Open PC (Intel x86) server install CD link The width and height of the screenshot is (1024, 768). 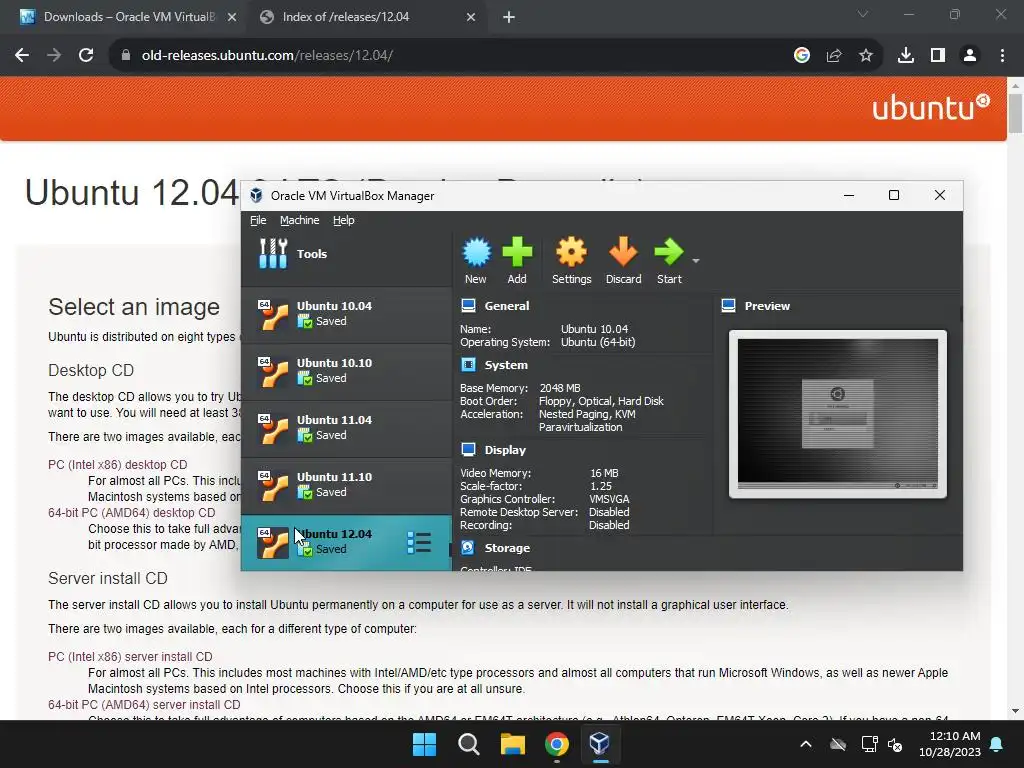click(130, 656)
